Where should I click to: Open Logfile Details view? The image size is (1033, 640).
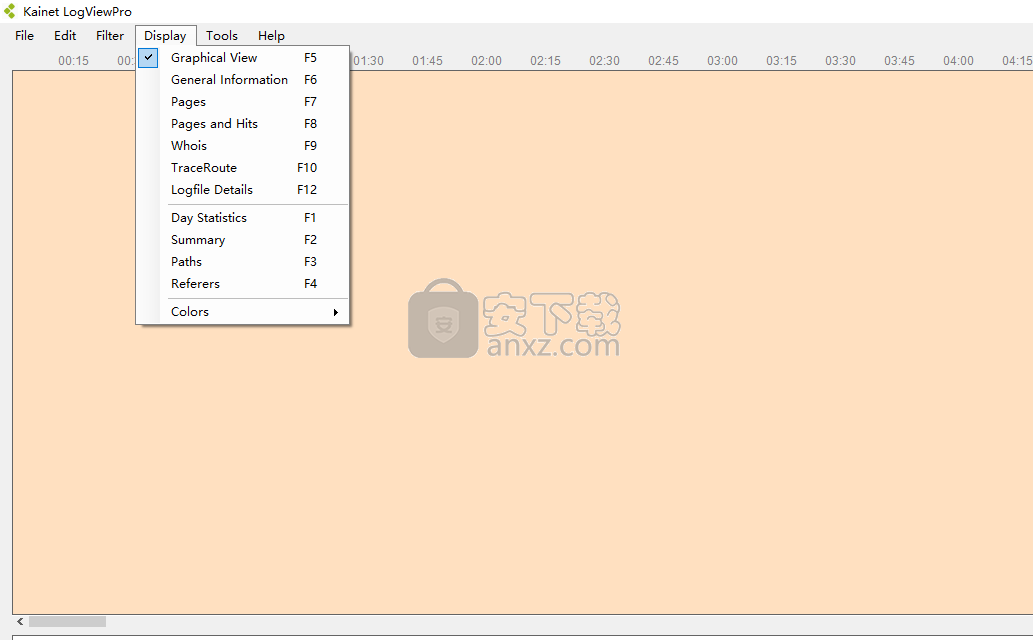[x=242, y=190]
